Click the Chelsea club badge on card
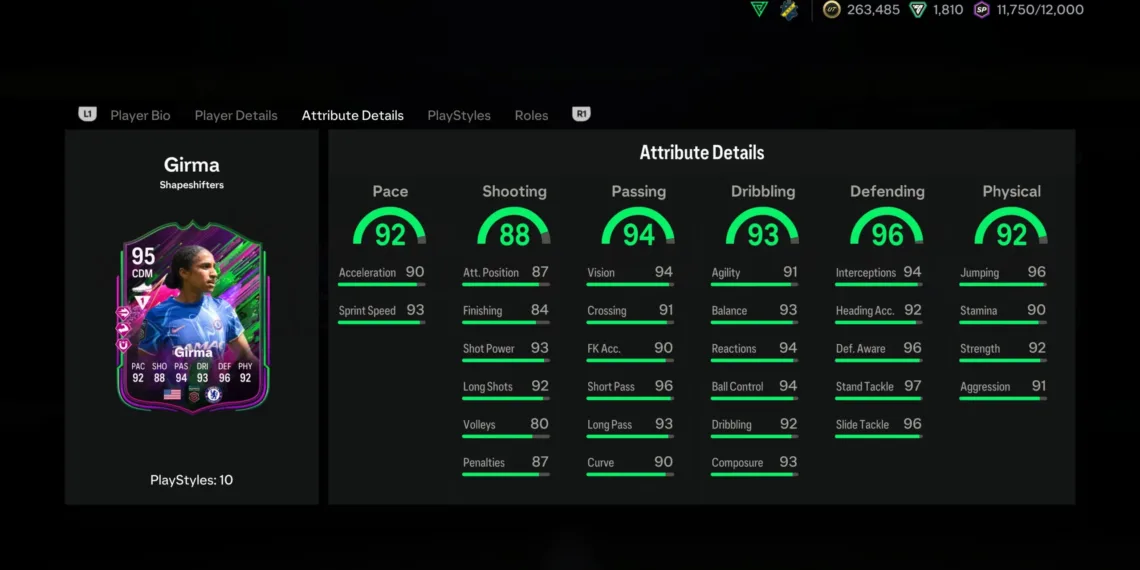This screenshot has width=1140, height=570. (x=212, y=395)
